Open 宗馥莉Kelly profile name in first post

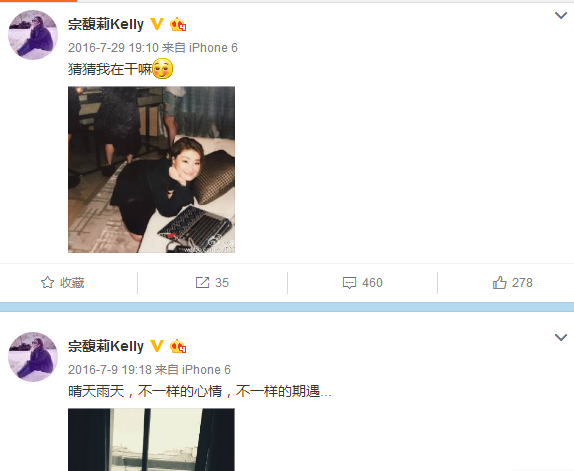point(106,25)
